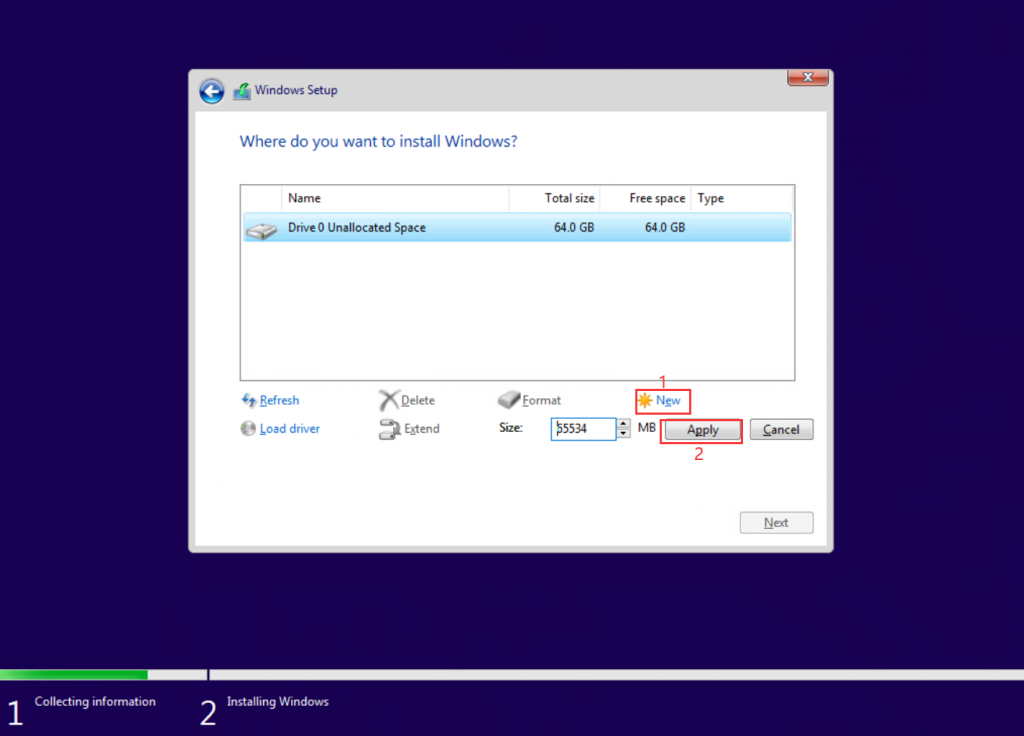This screenshot has width=1024, height=736.
Task: Click the Refresh arrows icon
Action: click(x=249, y=400)
